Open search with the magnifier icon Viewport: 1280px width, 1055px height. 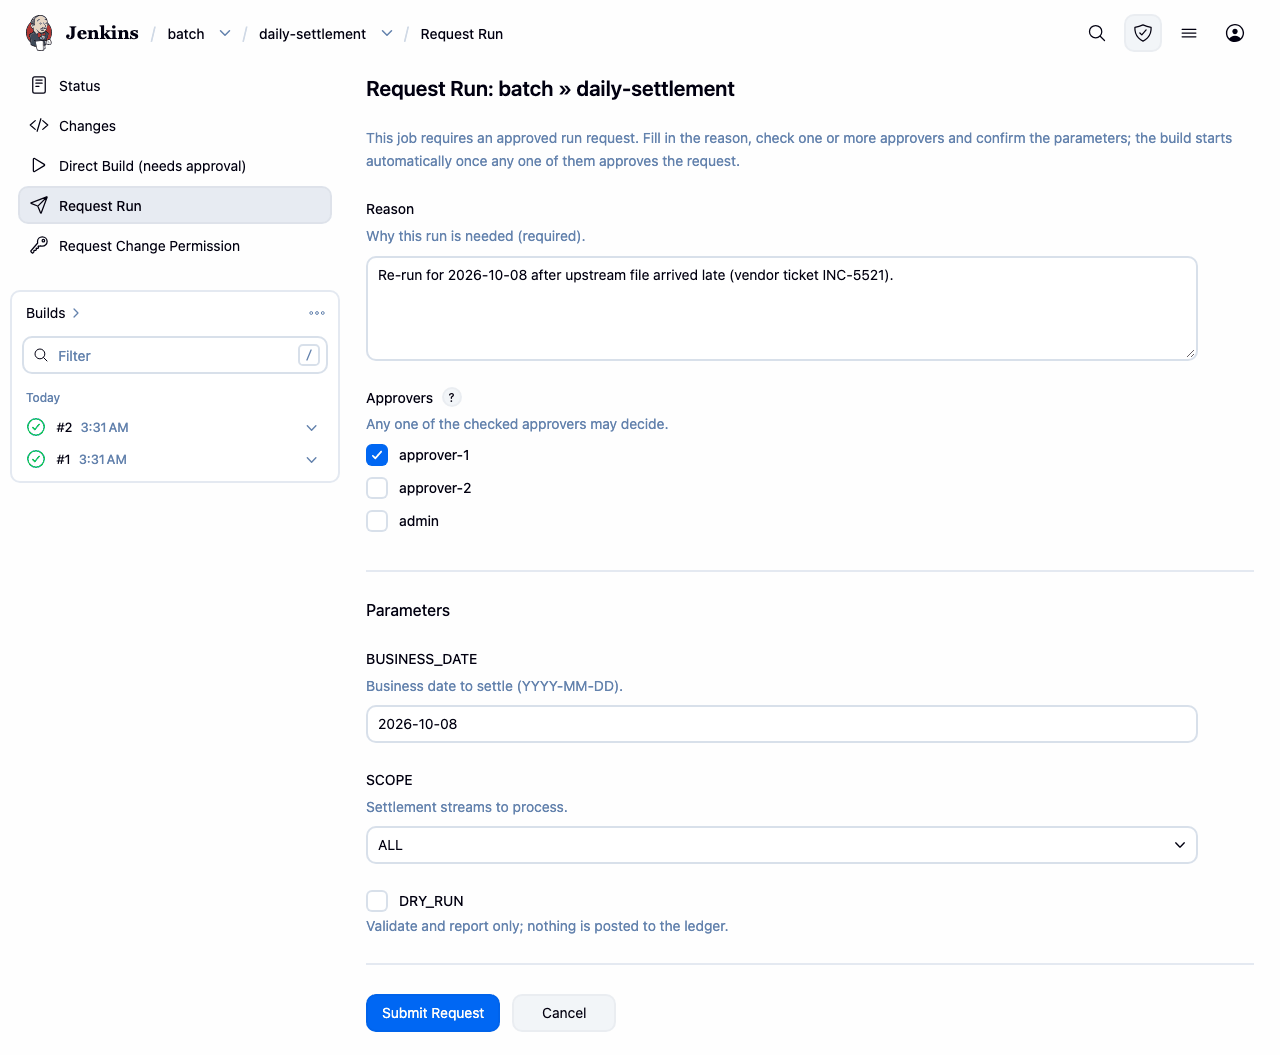tap(1097, 33)
